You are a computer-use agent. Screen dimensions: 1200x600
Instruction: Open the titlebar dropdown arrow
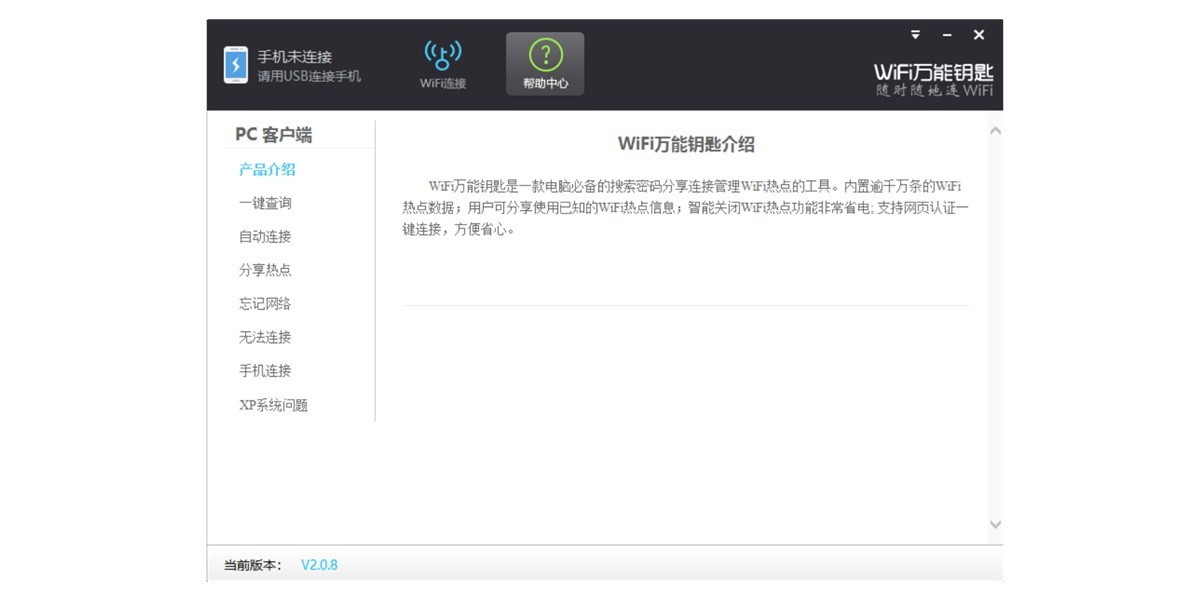coord(915,35)
